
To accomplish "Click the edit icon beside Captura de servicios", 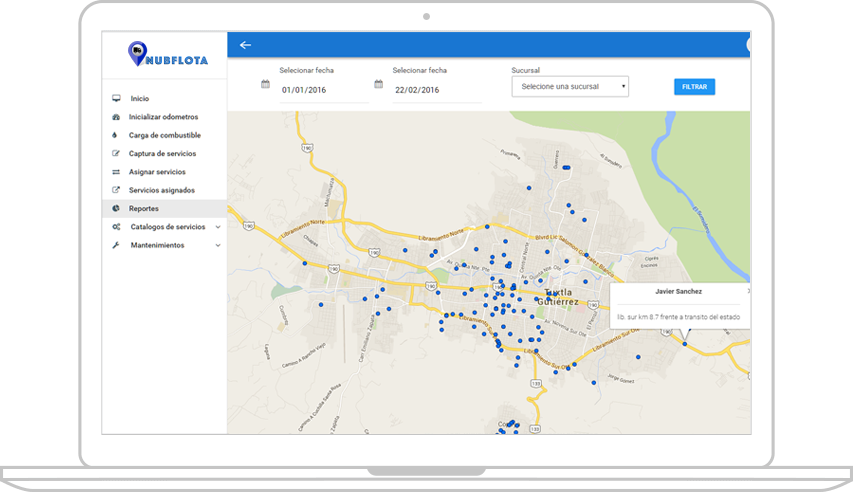I will pos(116,154).
